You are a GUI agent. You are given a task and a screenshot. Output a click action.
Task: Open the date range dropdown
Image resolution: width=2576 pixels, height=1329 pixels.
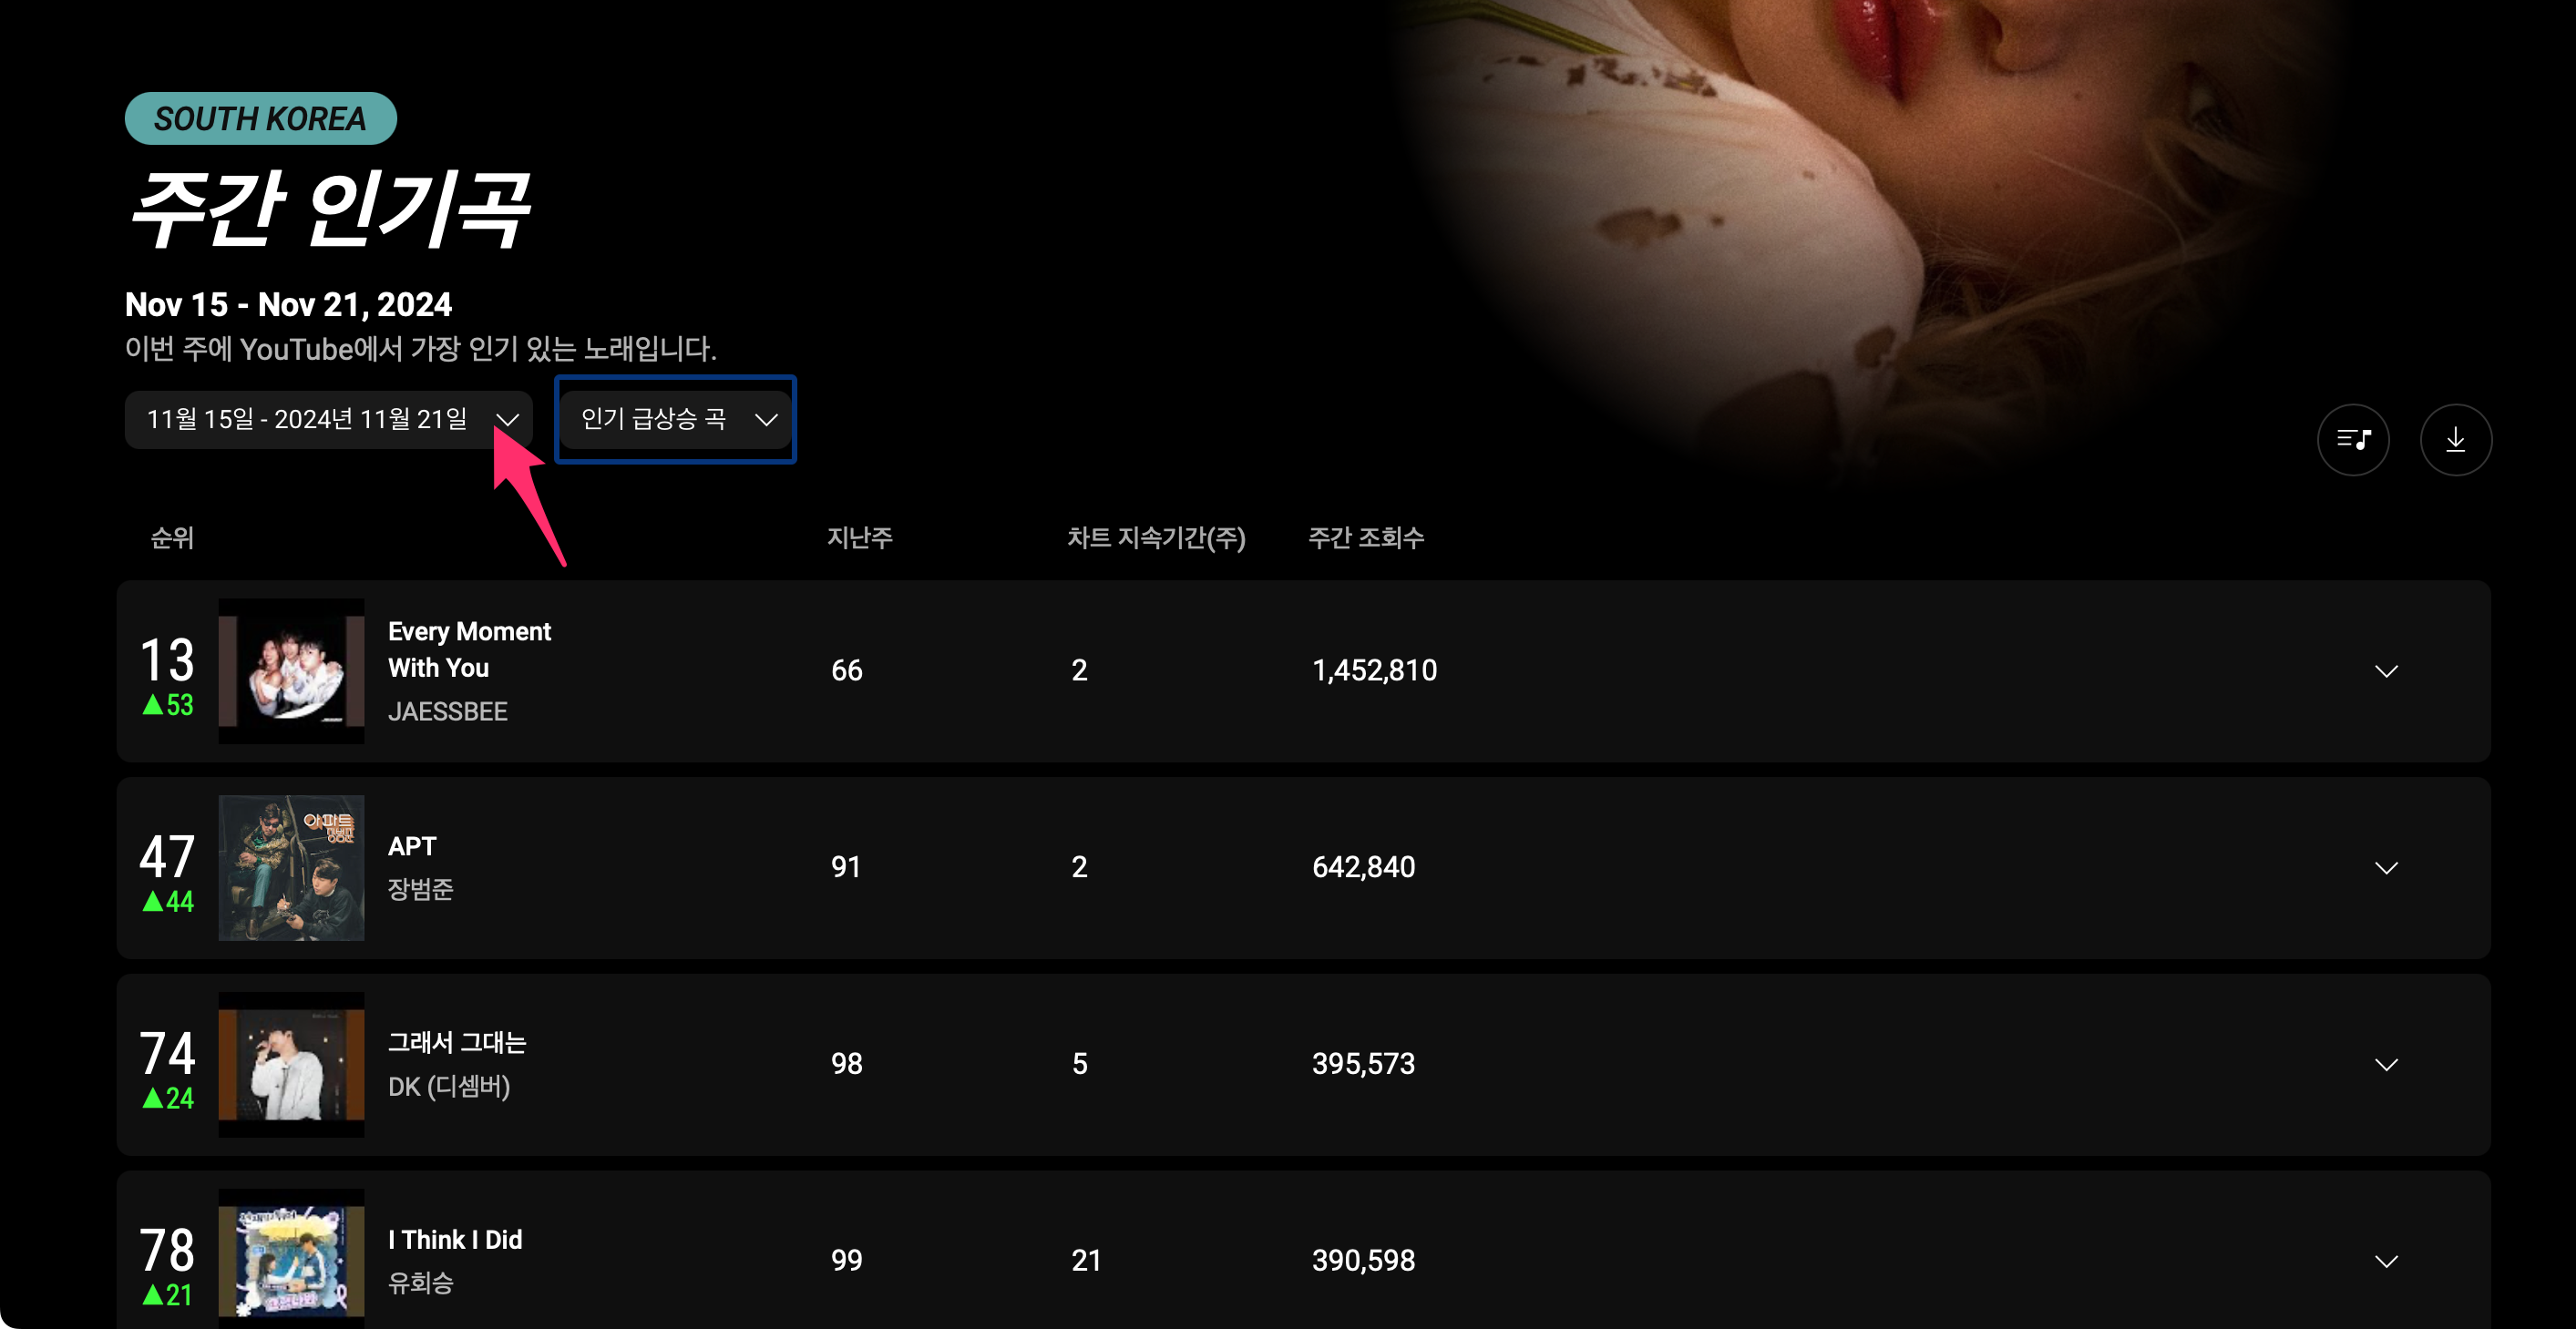(x=329, y=419)
